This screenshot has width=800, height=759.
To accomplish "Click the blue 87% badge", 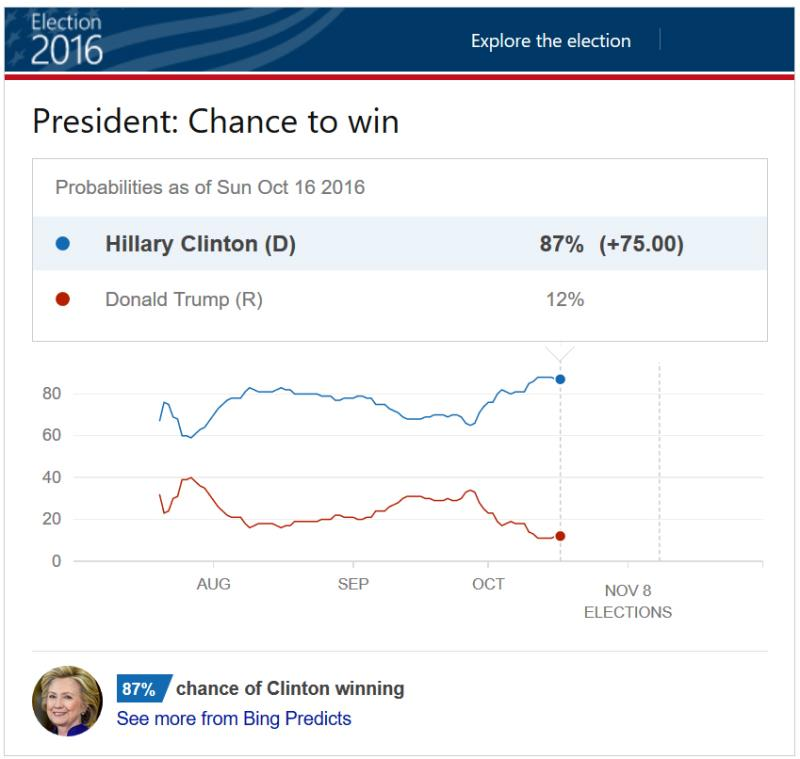I will 141,688.
